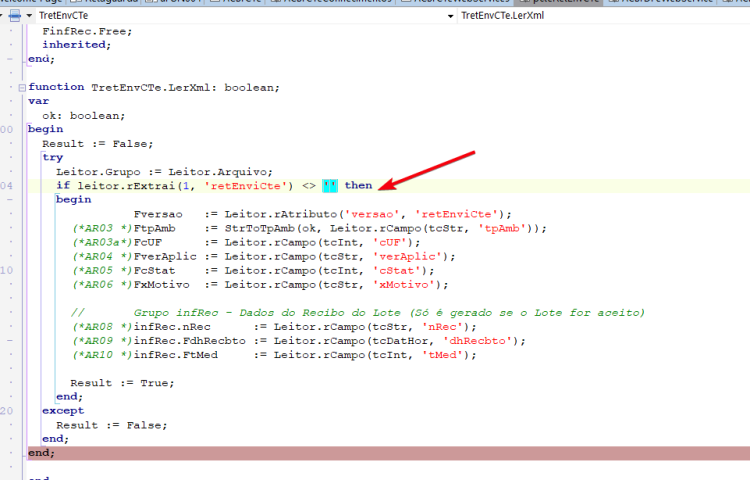Click the 'infRec.nRec' assignment line
This screenshot has width=750, height=480.
[275, 327]
